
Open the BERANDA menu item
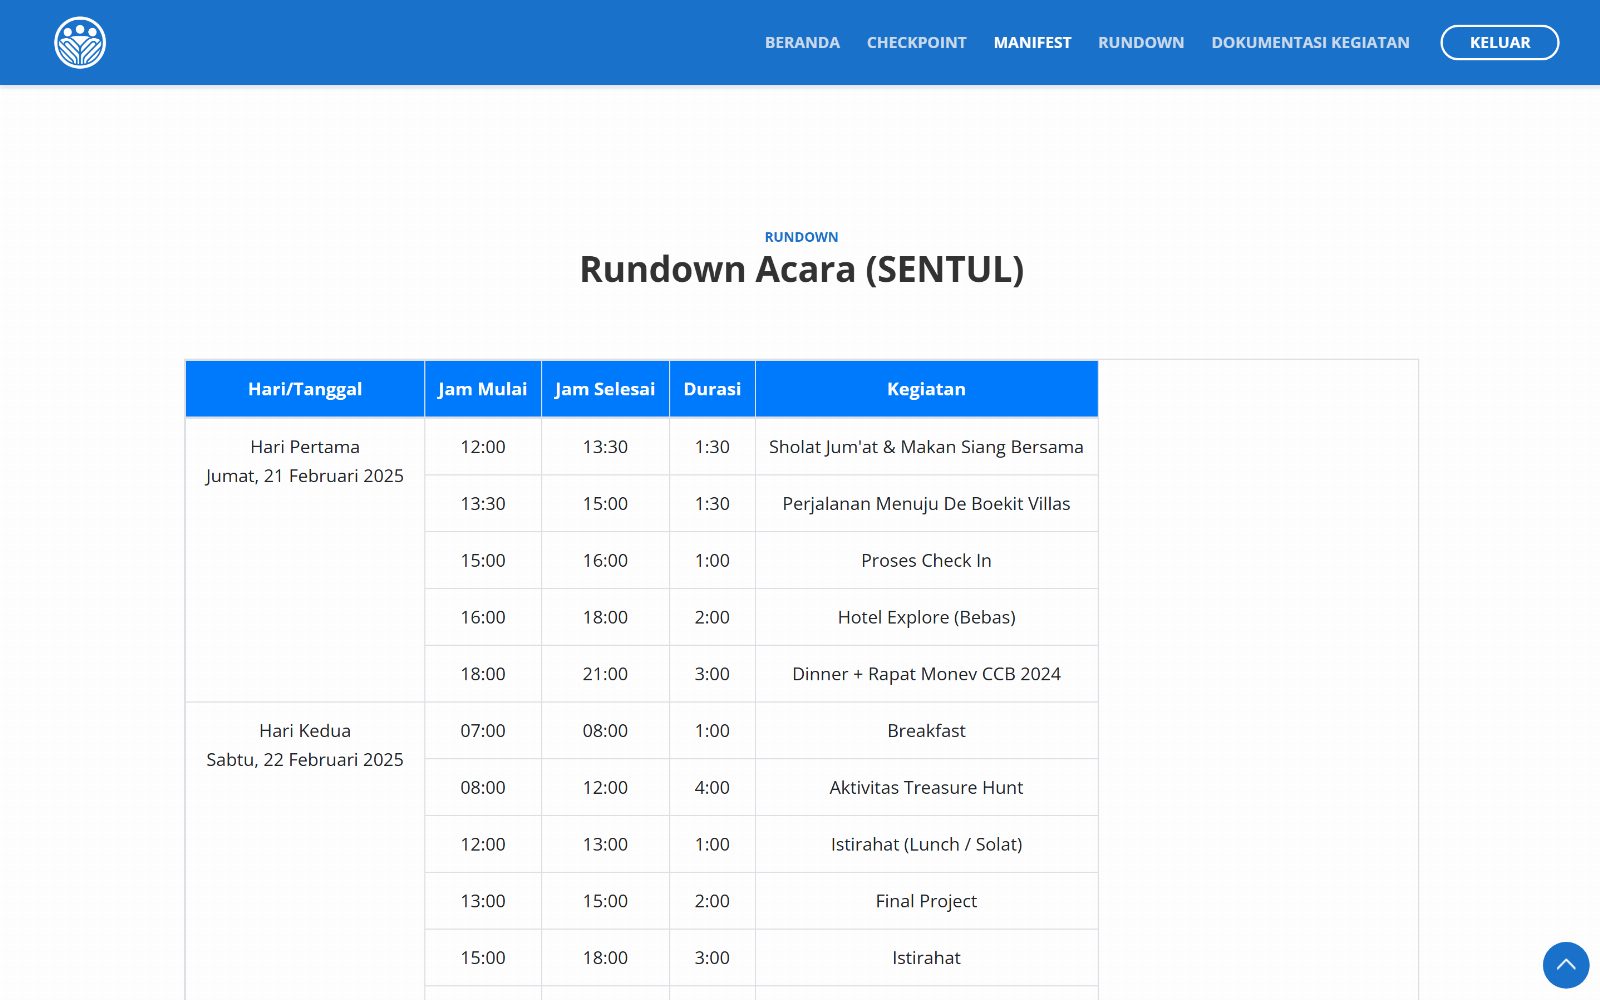(x=802, y=42)
